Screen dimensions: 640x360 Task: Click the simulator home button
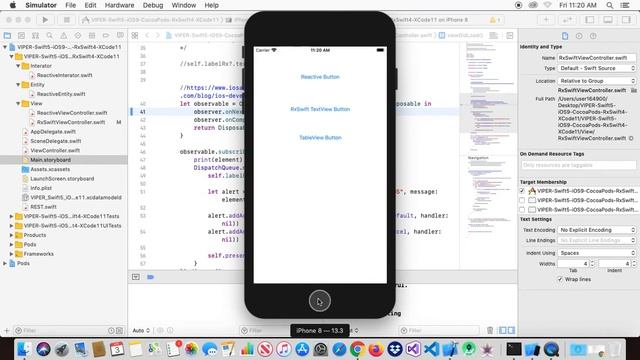point(320,301)
